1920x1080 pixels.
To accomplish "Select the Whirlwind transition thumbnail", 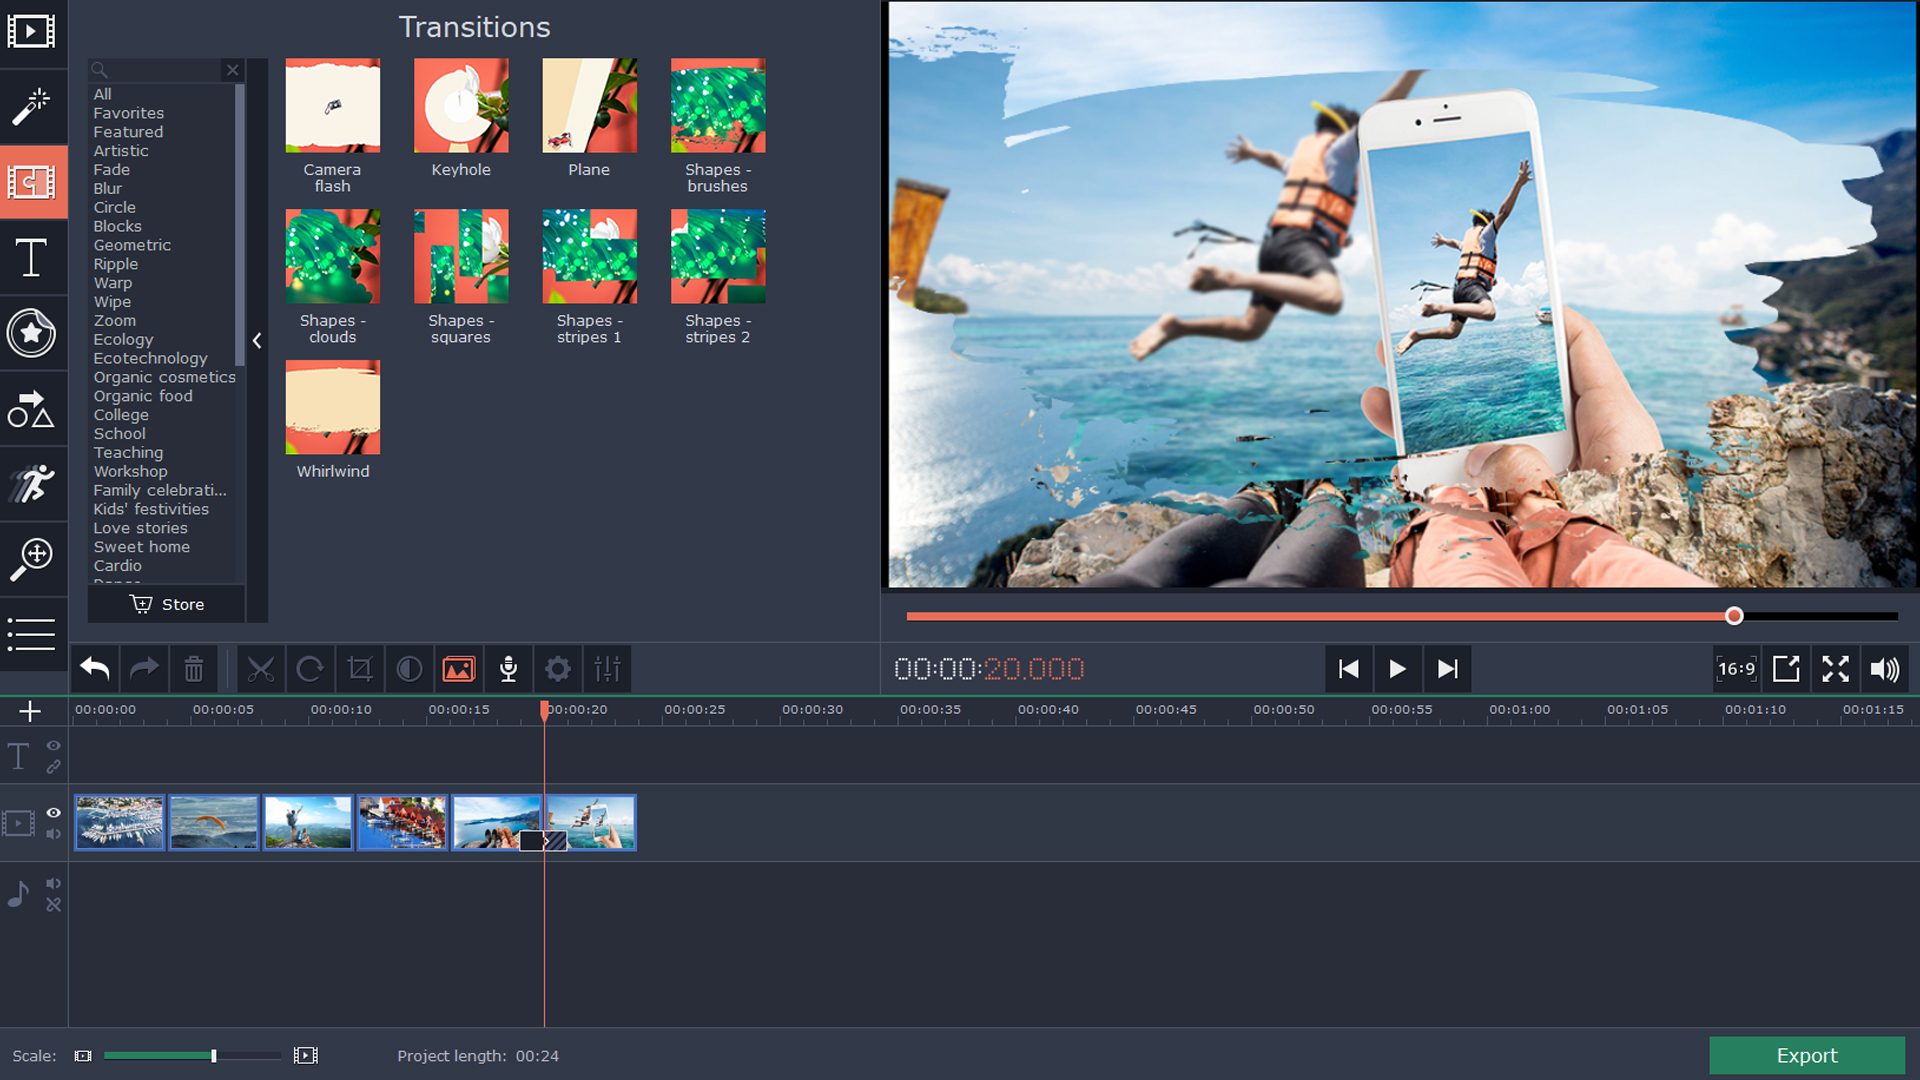I will coord(332,407).
